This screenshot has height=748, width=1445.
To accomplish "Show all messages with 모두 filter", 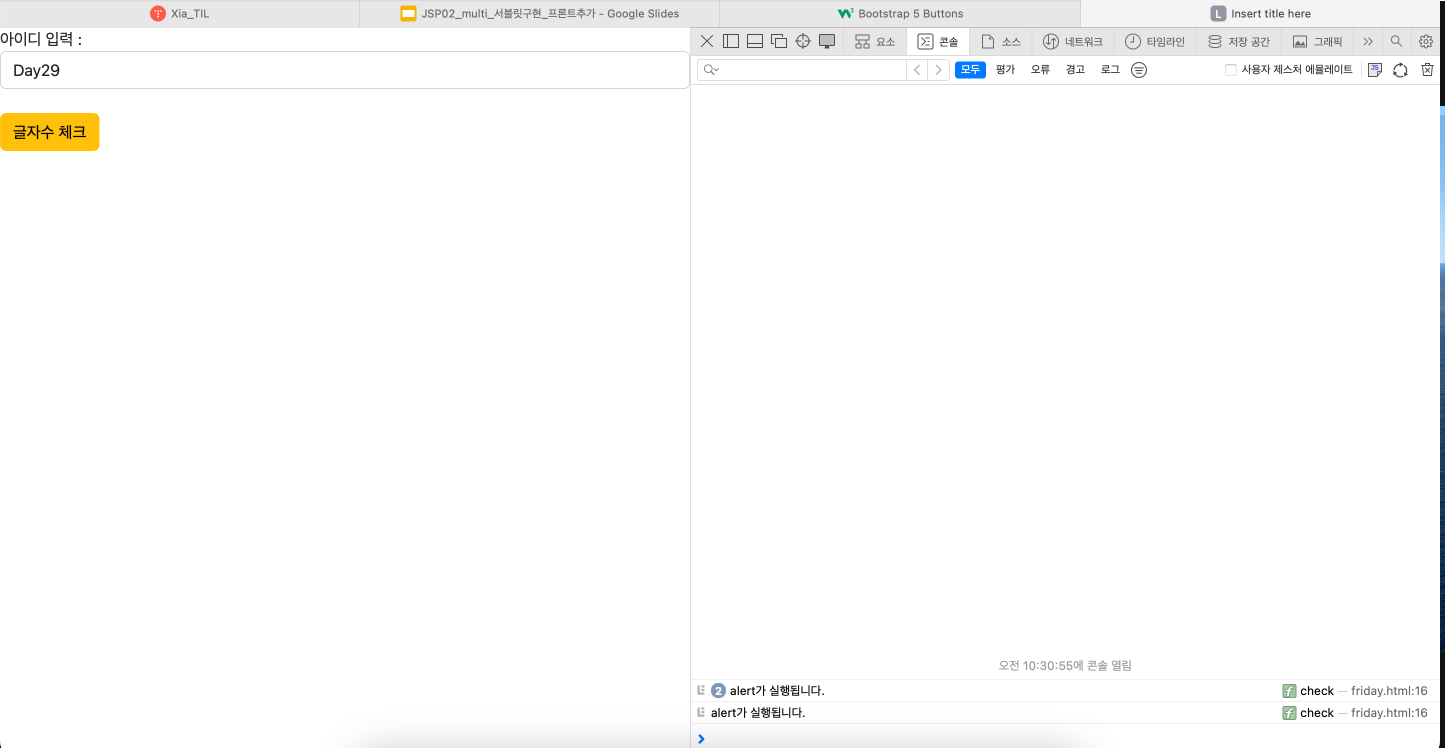I will [970, 70].
